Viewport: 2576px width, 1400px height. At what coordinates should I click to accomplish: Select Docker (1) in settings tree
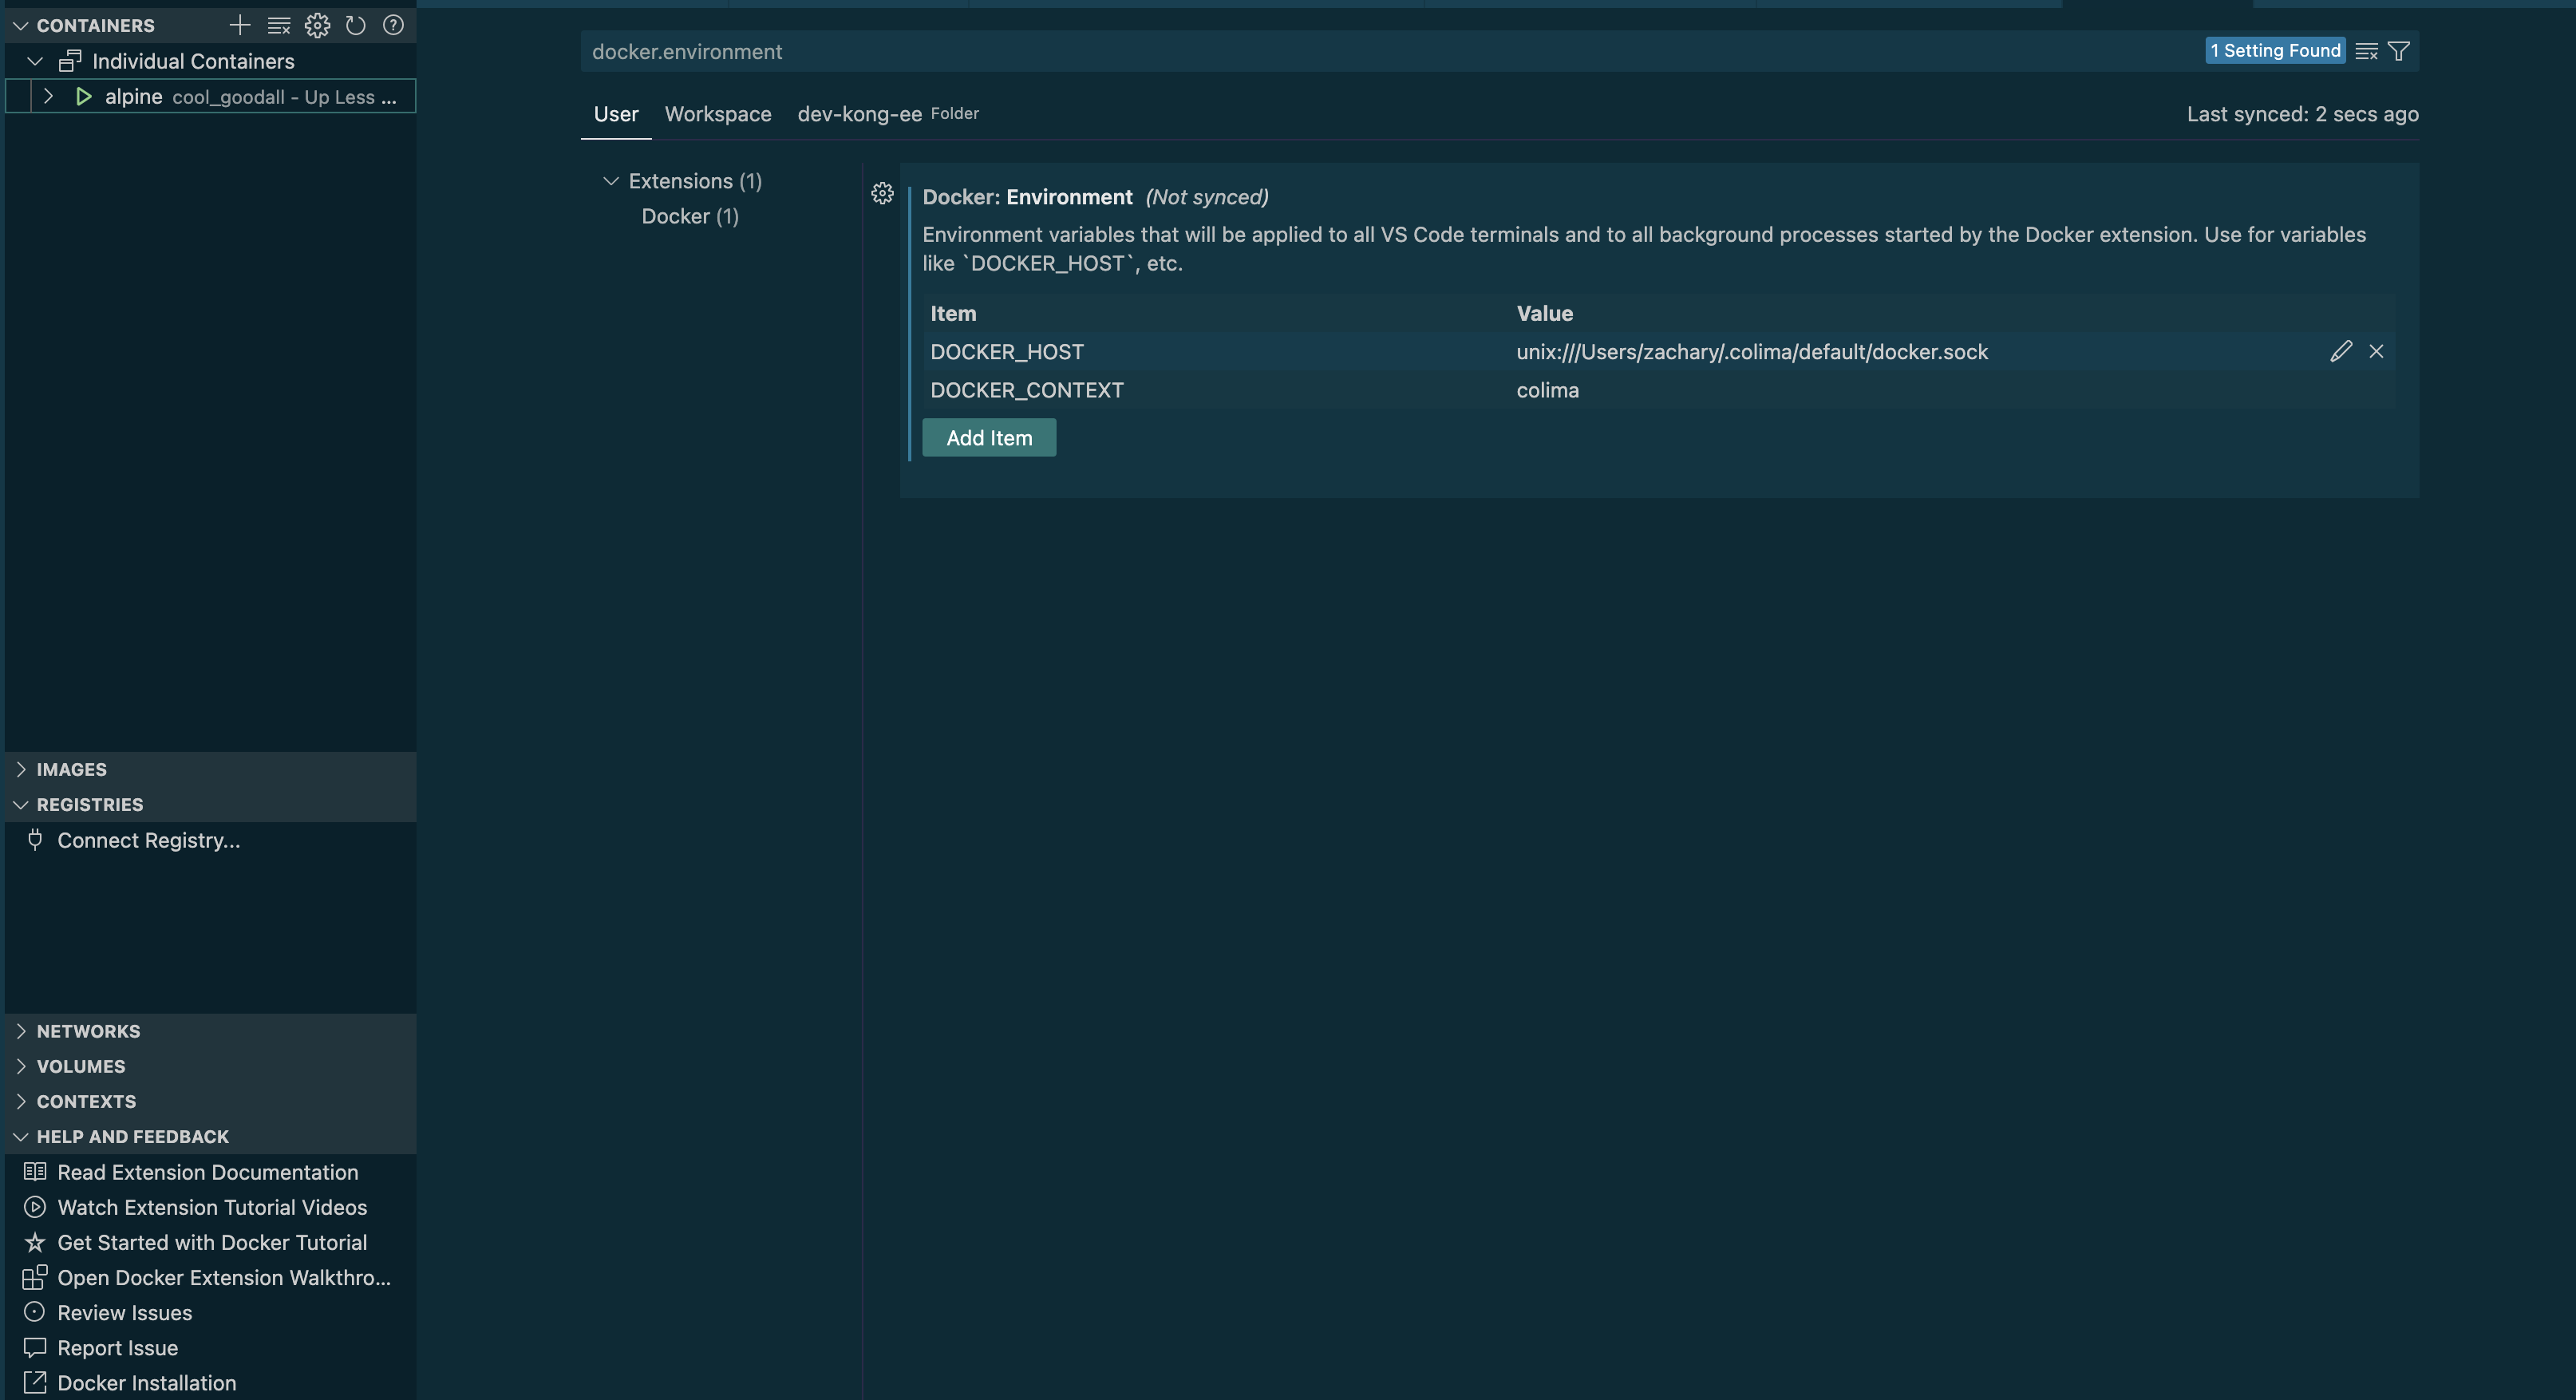click(x=690, y=216)
